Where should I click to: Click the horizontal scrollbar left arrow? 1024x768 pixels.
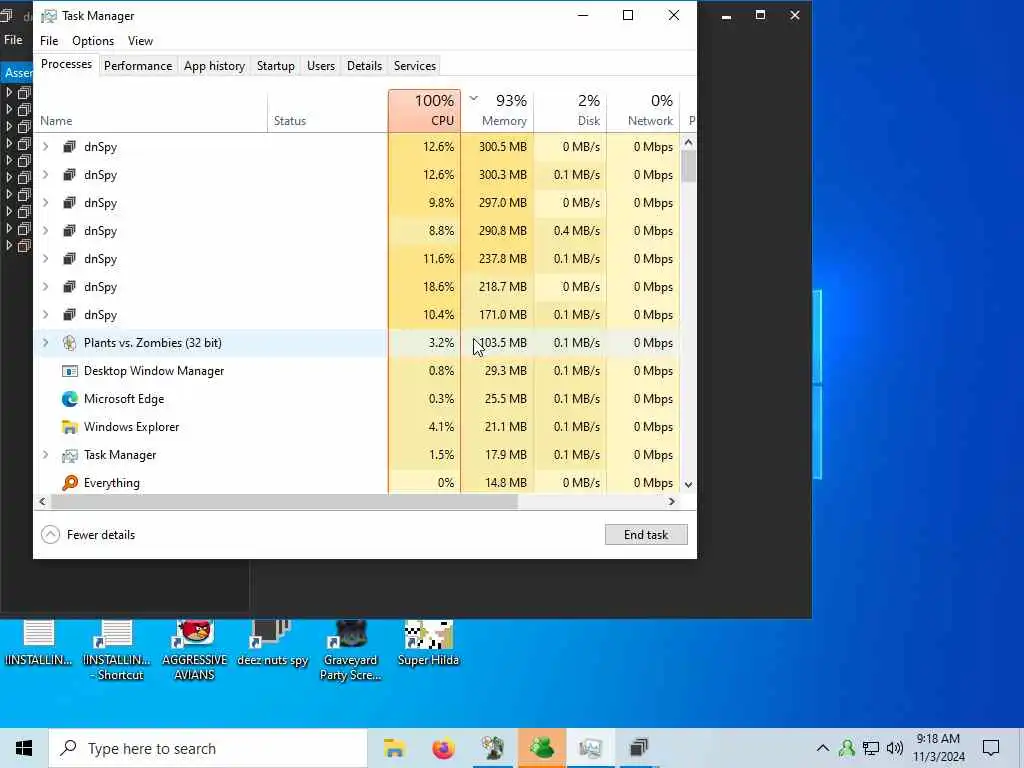[42, 502]
